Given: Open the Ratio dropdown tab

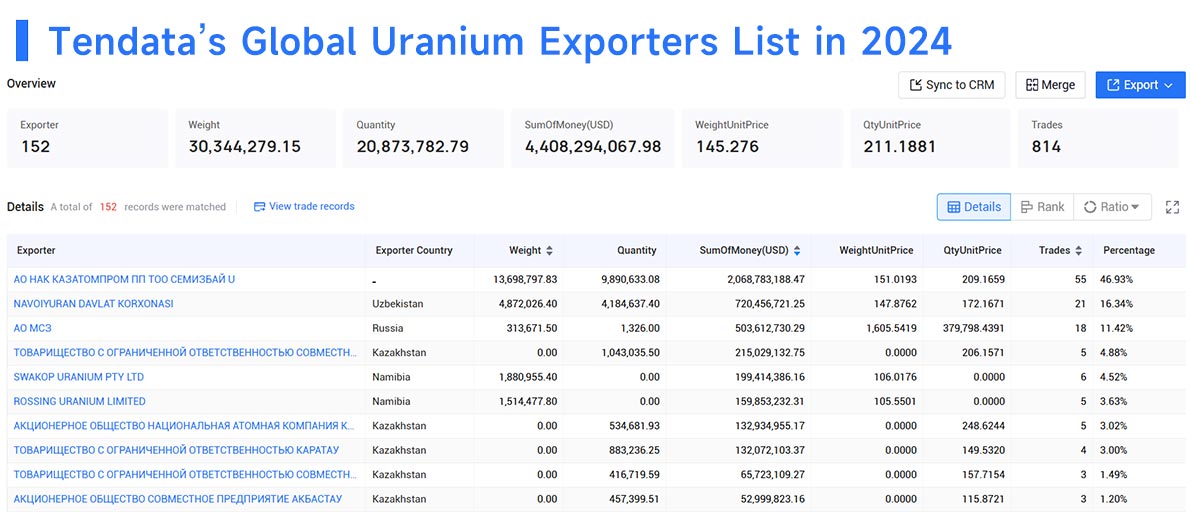Looking at the screenshot, I should click(1112, 207).
